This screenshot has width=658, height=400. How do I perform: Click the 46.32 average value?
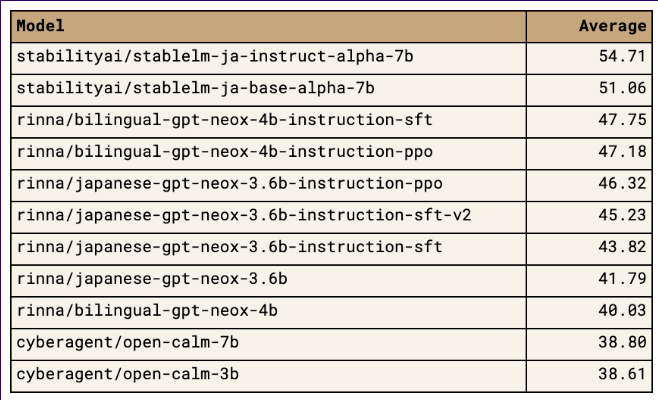(x=622, y=183)
